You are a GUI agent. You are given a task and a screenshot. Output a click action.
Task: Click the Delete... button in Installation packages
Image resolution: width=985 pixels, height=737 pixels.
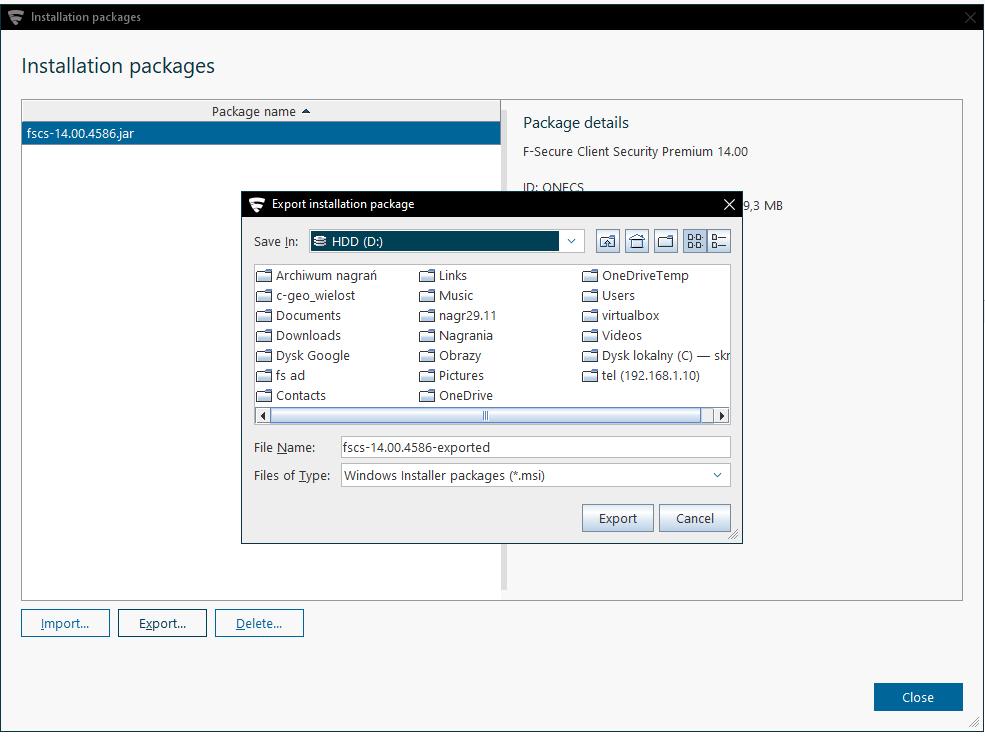point(259,623)
